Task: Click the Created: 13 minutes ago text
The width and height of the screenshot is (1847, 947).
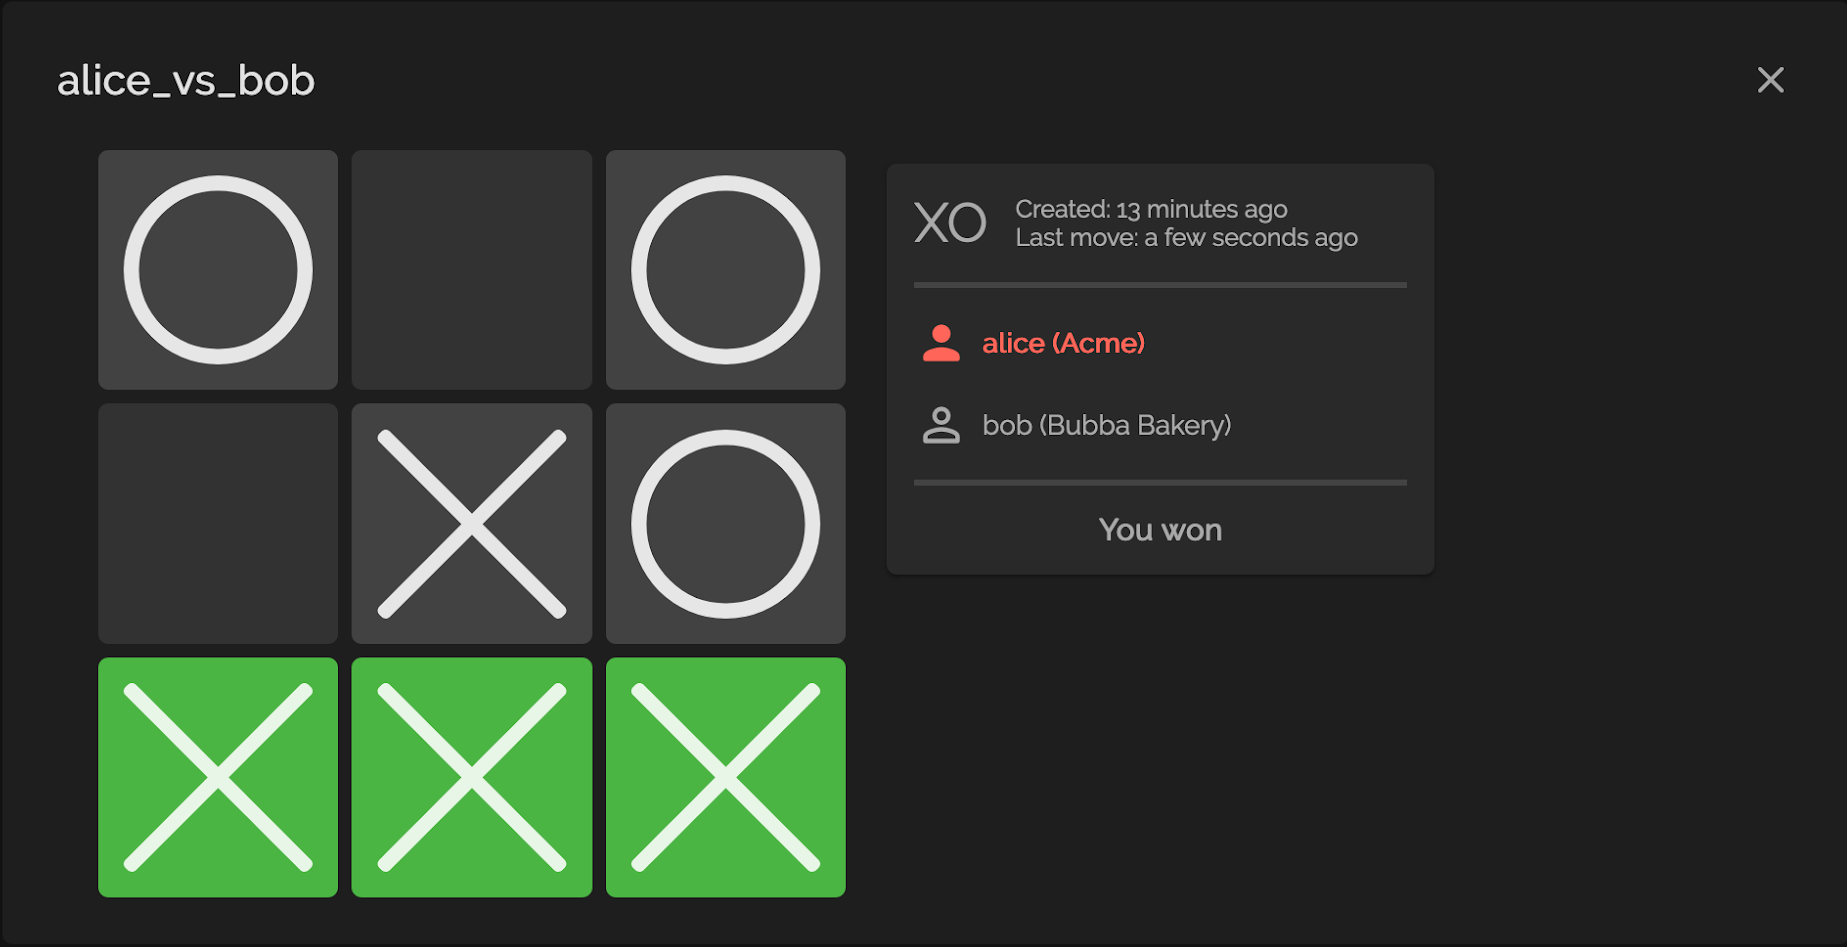Action: click(x=1151, y=209)
